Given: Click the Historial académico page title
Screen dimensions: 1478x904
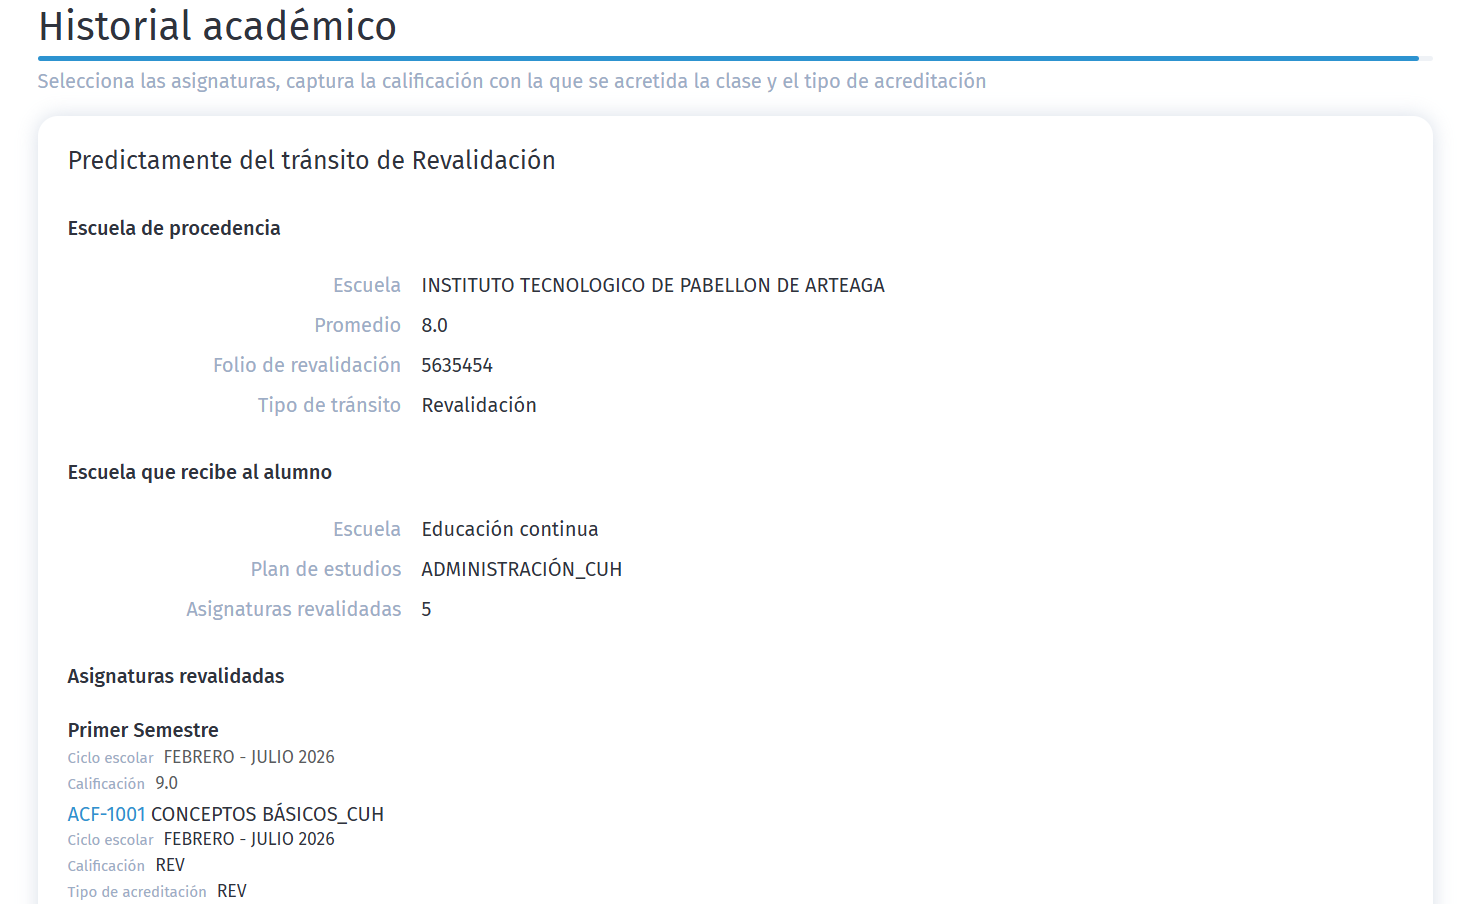Looking at the screenshot, I should (x=215, y=26).
